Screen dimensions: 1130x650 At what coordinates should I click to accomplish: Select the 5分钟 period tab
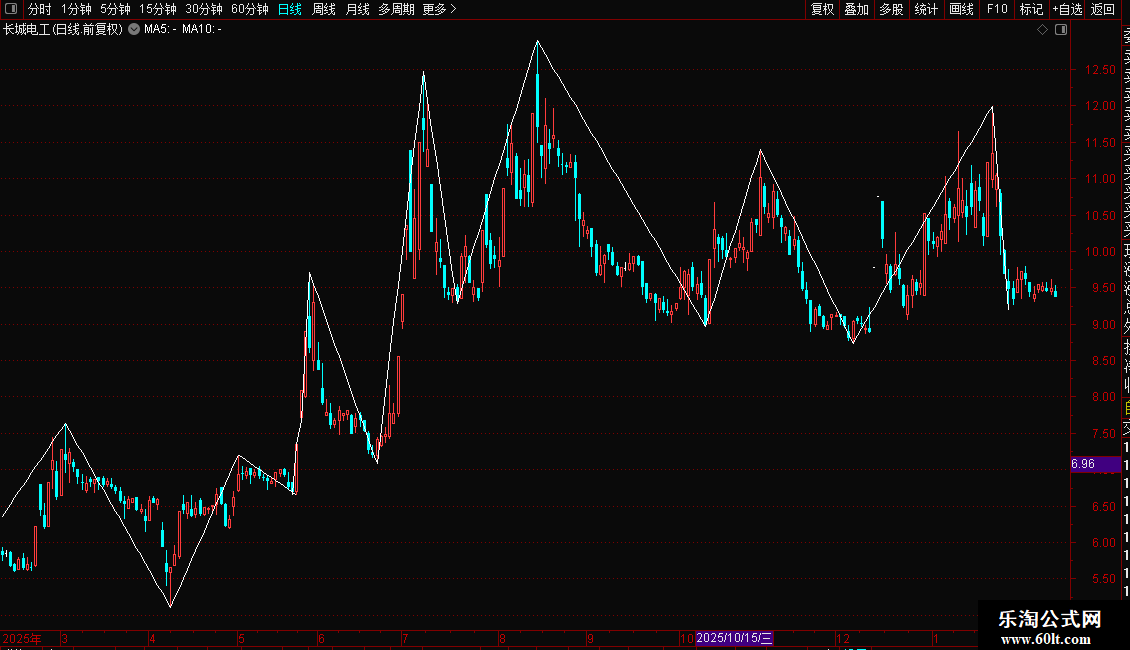tap(115, 9)
